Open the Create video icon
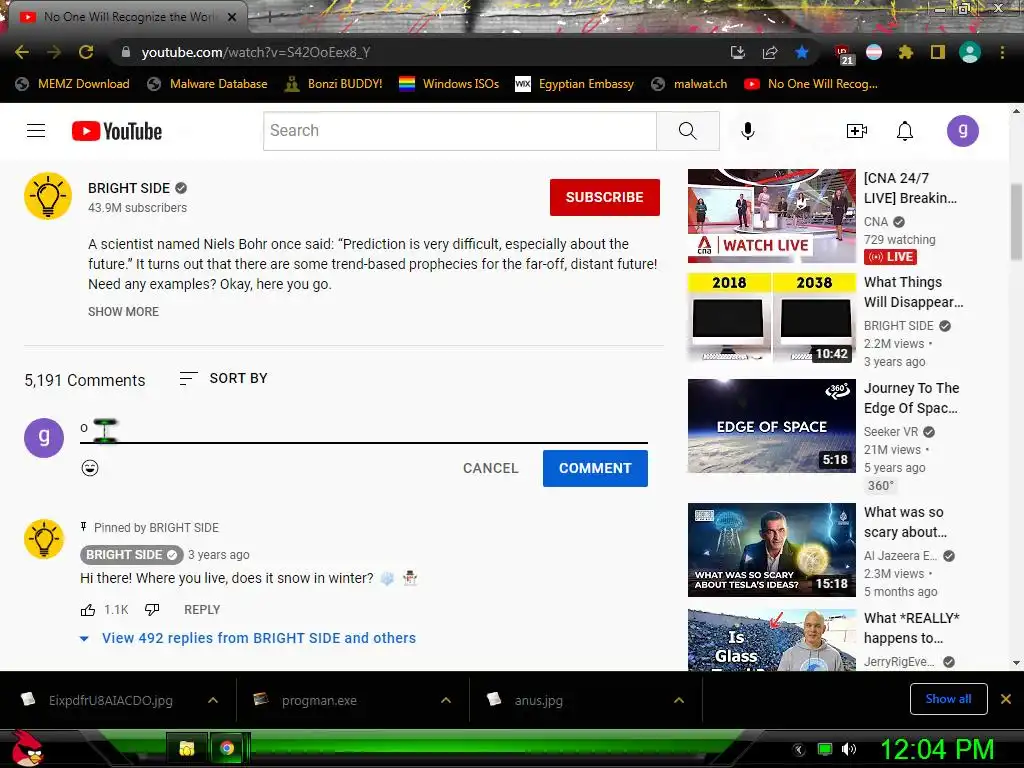1024x768 pixels. click(856, 131)
